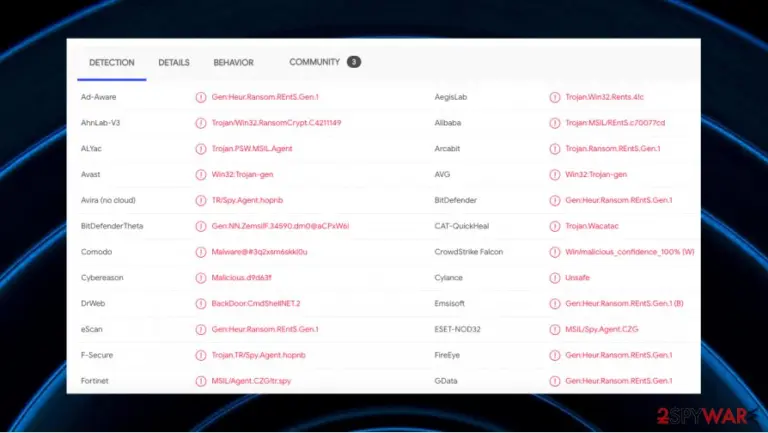Select Emsisoft's Gen:Heur.Ransom.REntS.Gen.1 (B) result

pos(624,304)
